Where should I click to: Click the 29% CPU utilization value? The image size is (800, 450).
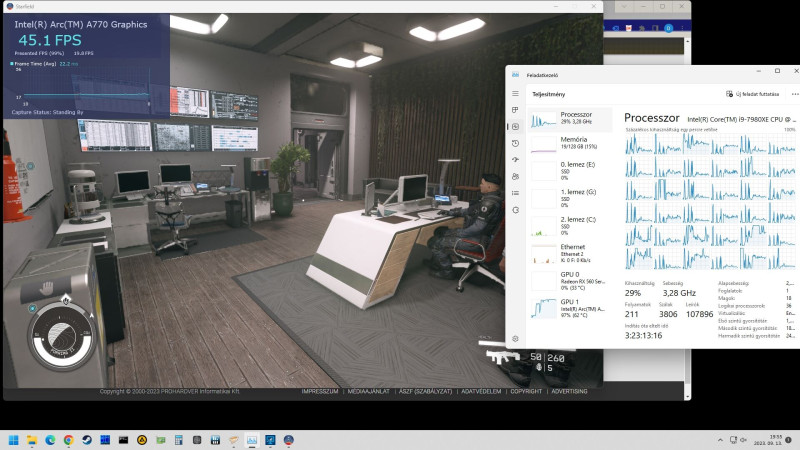633,293
